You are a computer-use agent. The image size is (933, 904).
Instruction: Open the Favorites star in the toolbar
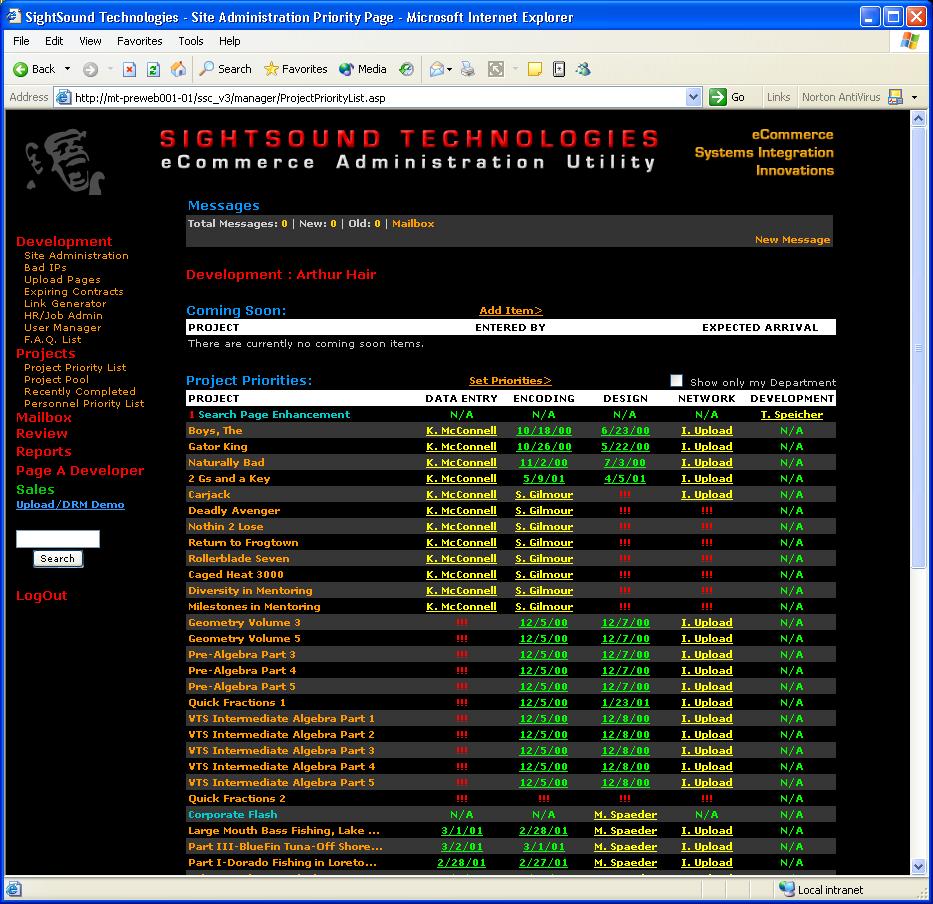296,69
